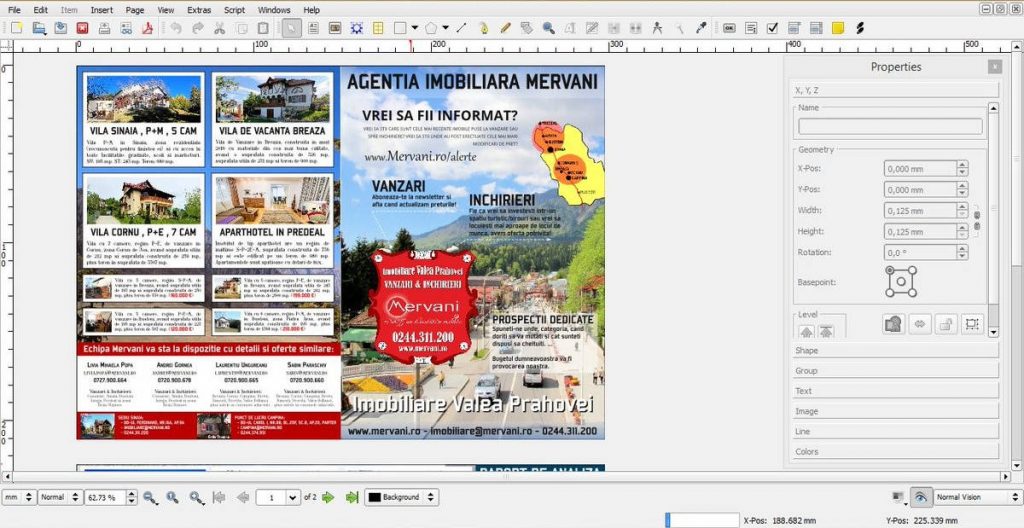This screenshot has height=528, width=1024.
Task: Open the Background layer dropdown
Action: [x=431, y=497]
